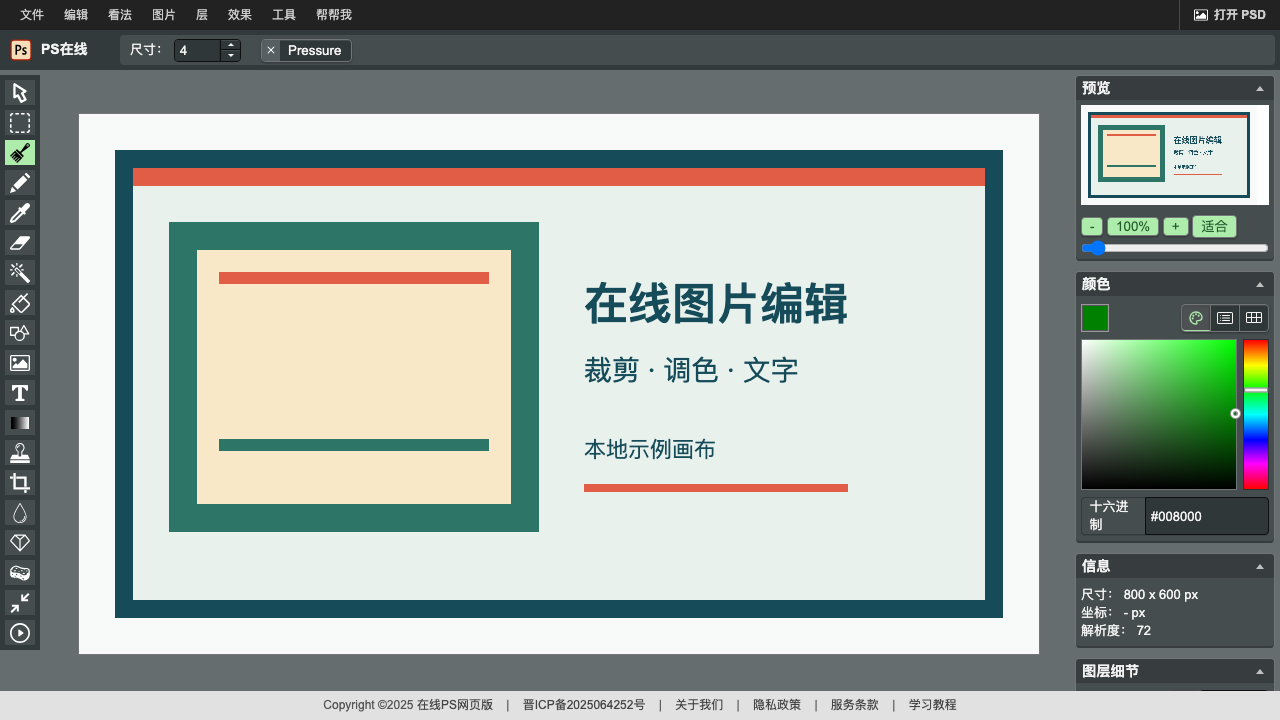Collapse the 颜色 panel
This screenshot has height=720, width=1280.
pos(1260,284)
